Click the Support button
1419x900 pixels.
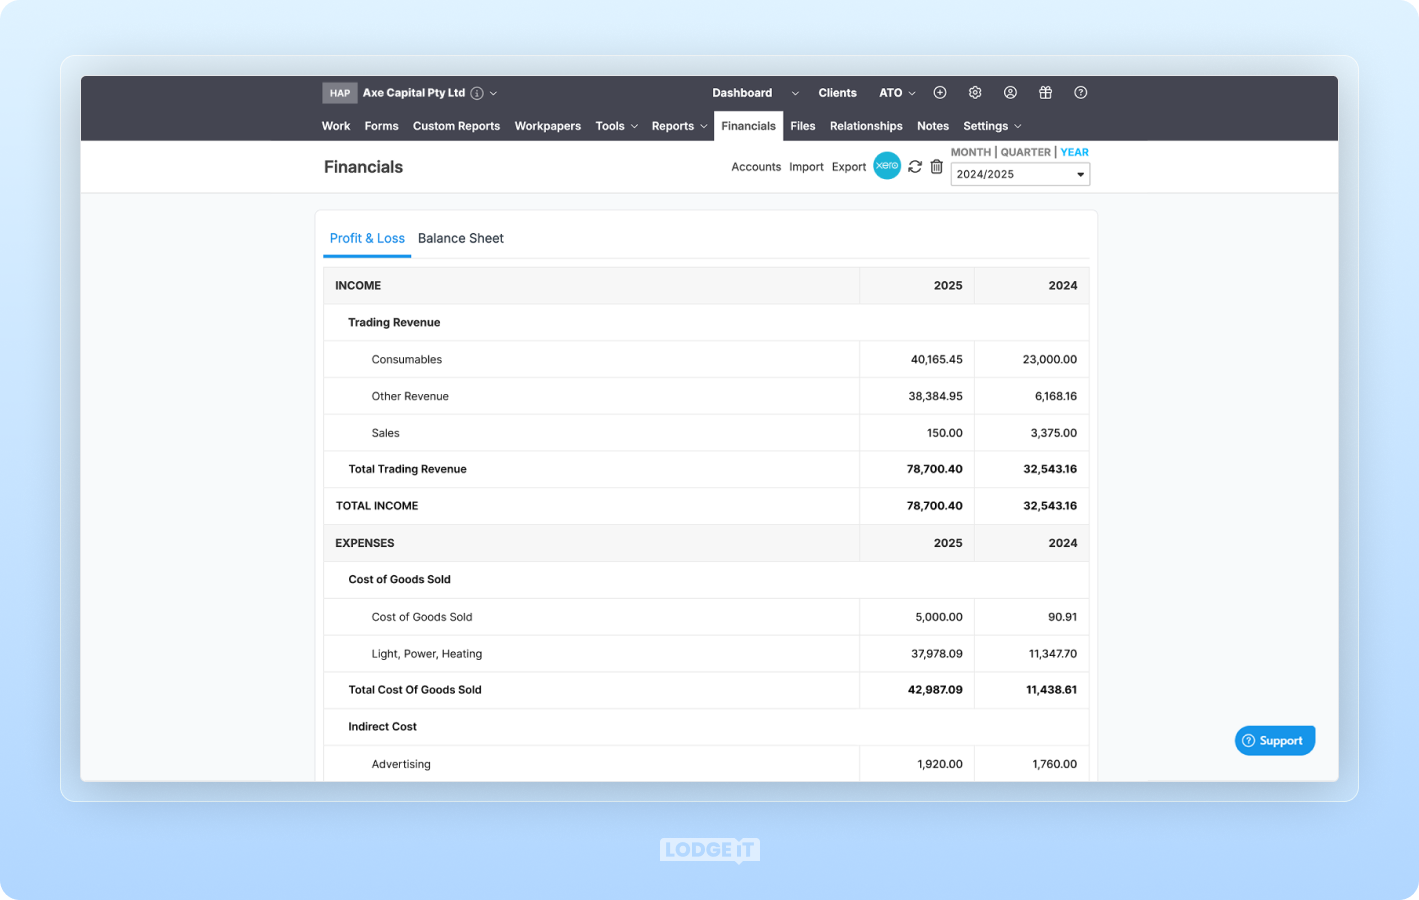(1274, 740)
